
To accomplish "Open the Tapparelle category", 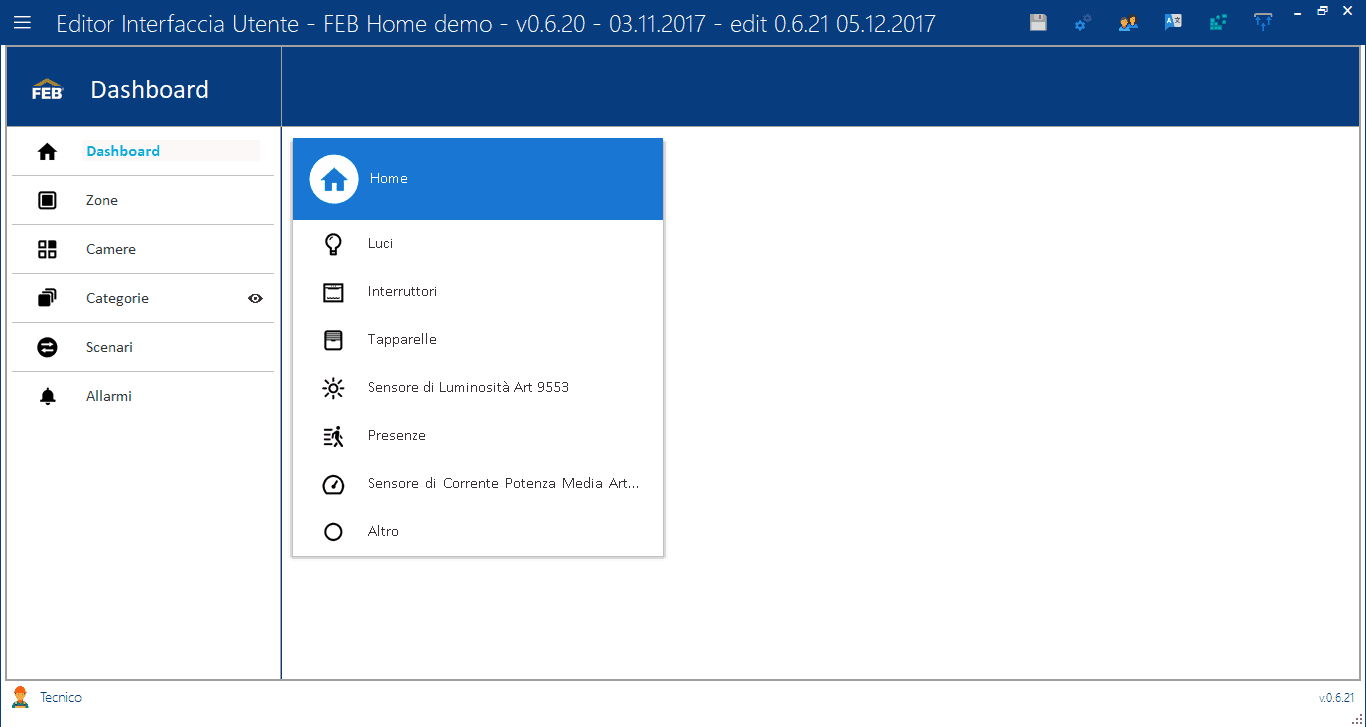I will [478, 340].
